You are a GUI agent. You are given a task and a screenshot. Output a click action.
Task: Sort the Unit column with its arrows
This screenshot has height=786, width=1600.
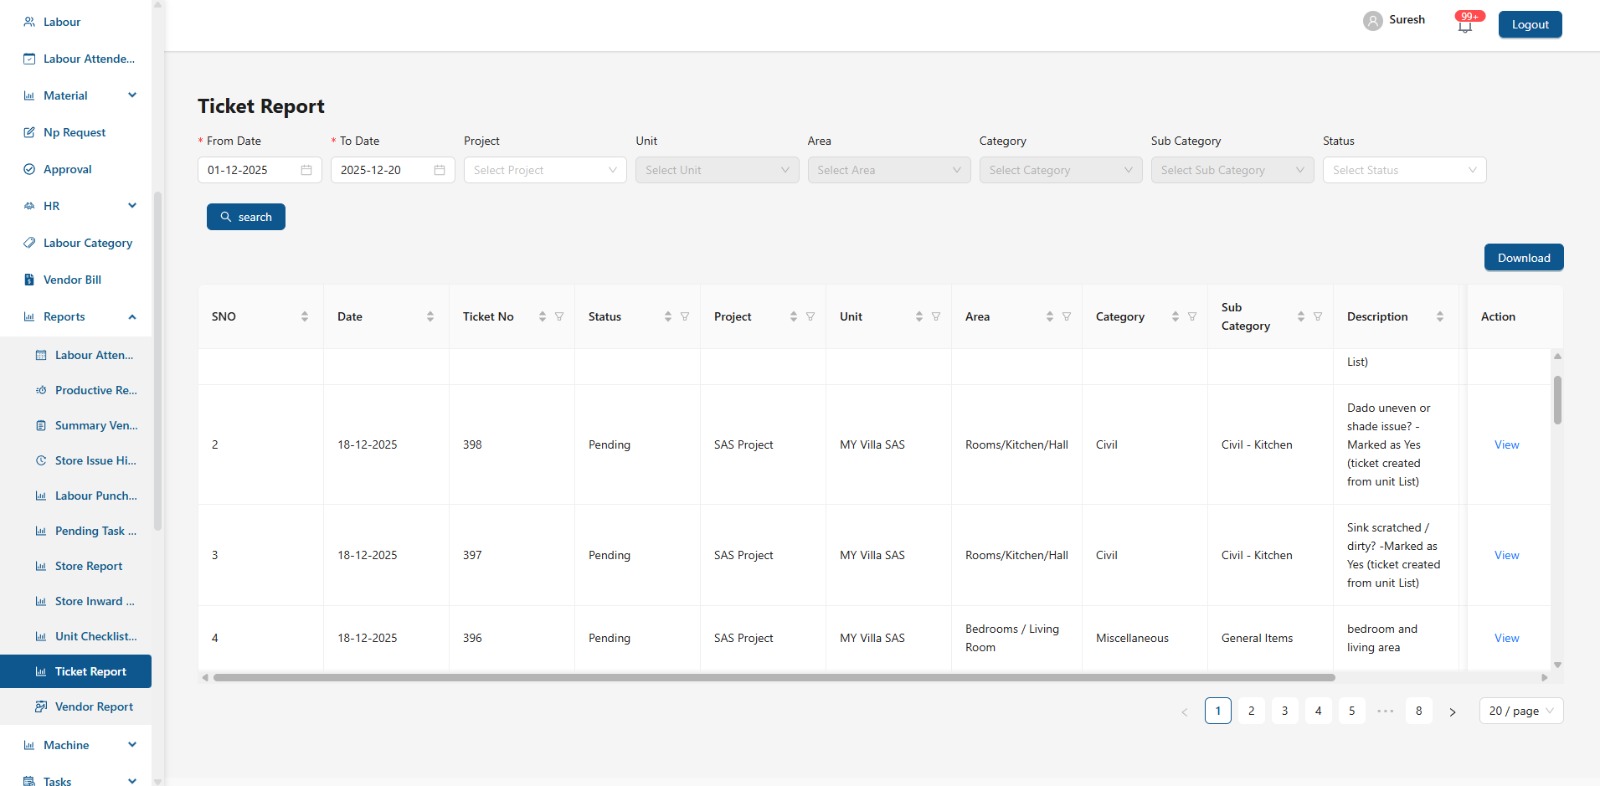(919, 317)
